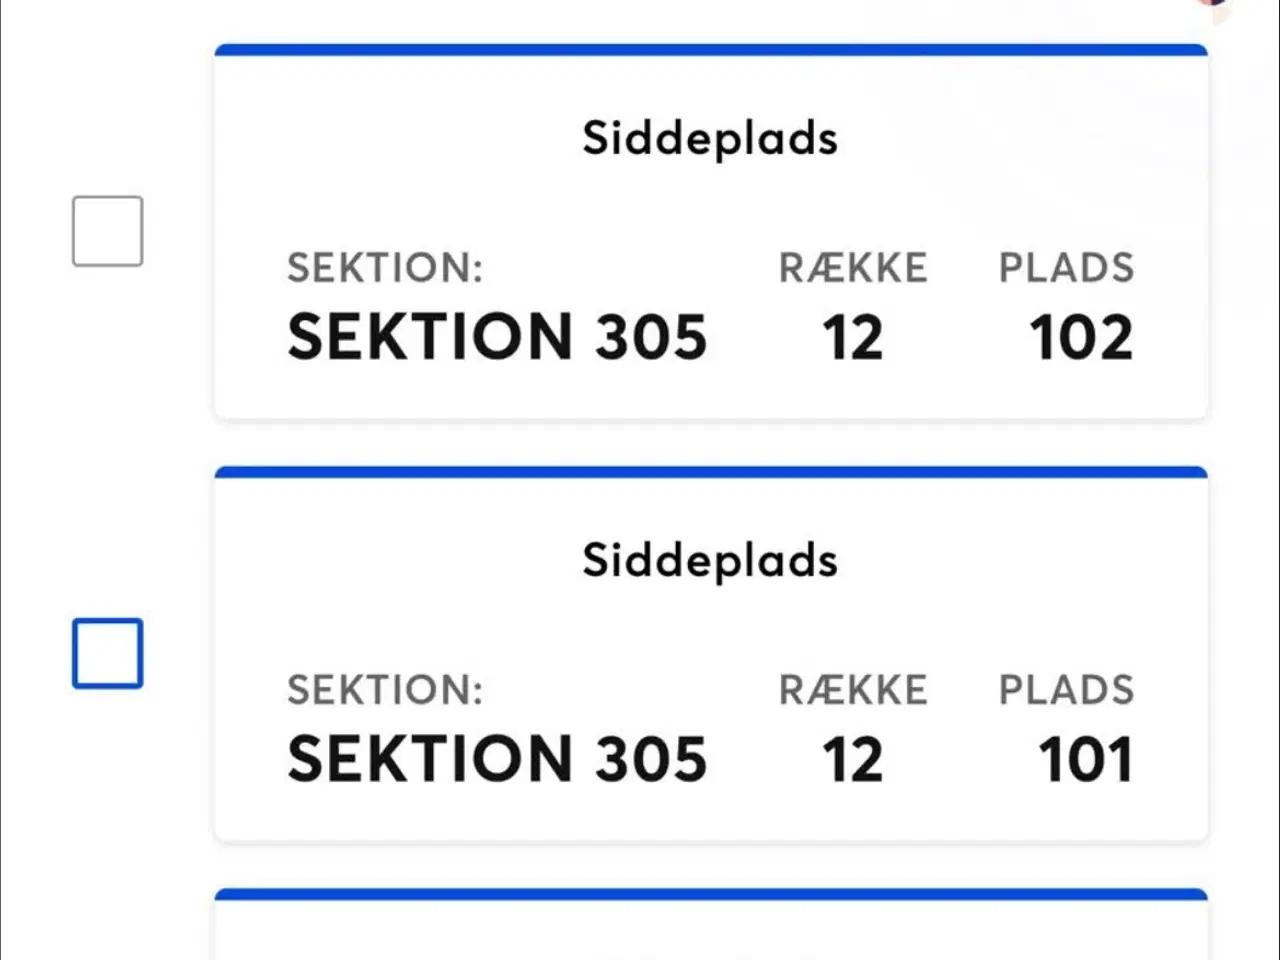Select the SEKTION 305 text on the seat 101 ticket
The width and height of the screenshot is (1280, 960).
point(497,760)
